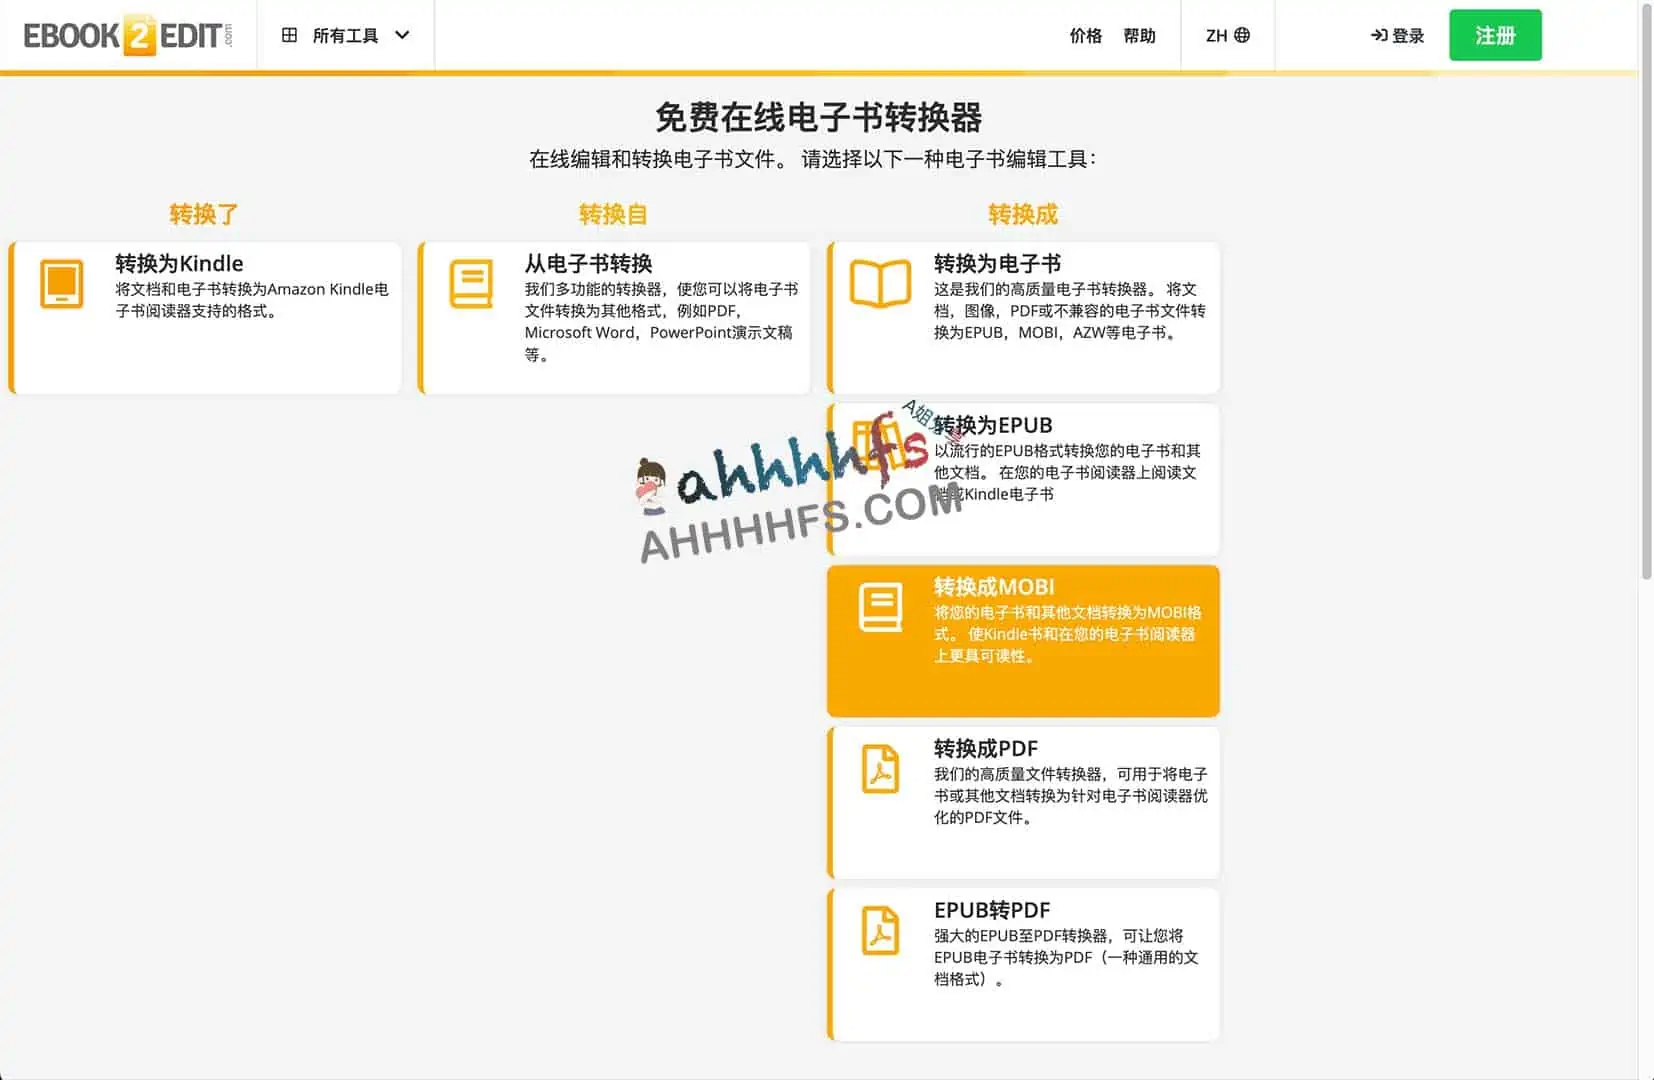The image size is (1654, 1080).
Task: Click the PDF file icon on 转换成PDF card
Action: [880, 770]
